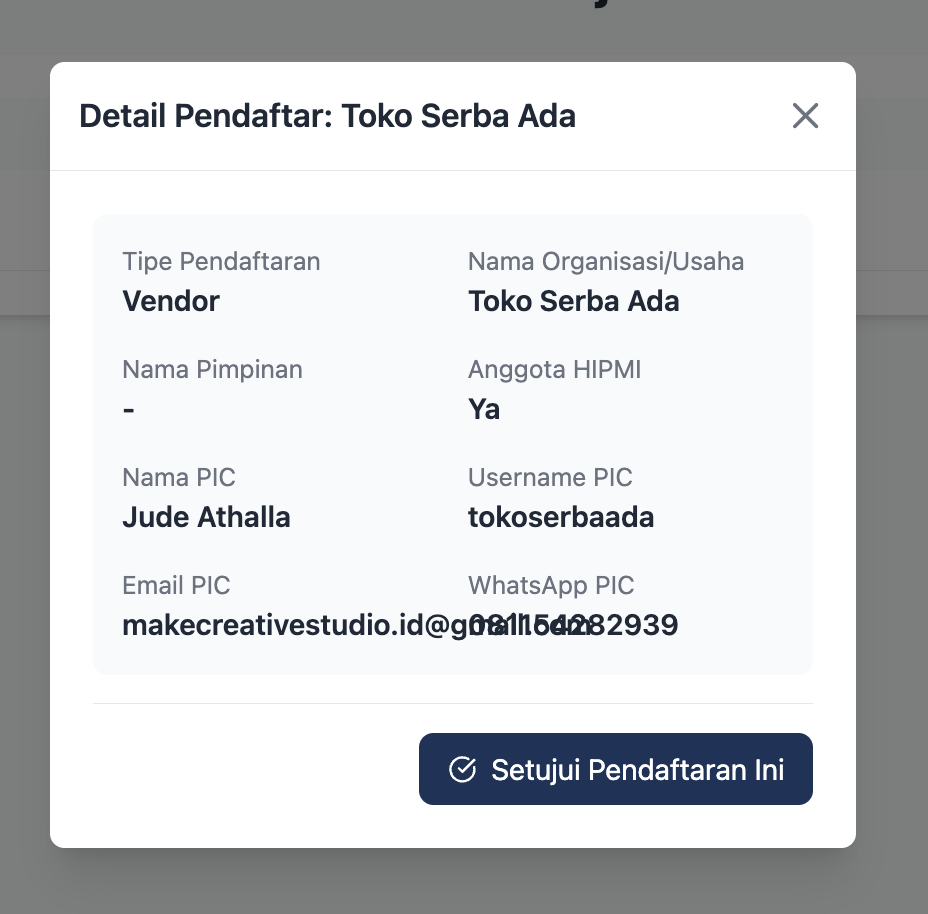Click the Tipe Pendaftaran label
Viewport: 928px width, 914px height.
tap(221, 262)
